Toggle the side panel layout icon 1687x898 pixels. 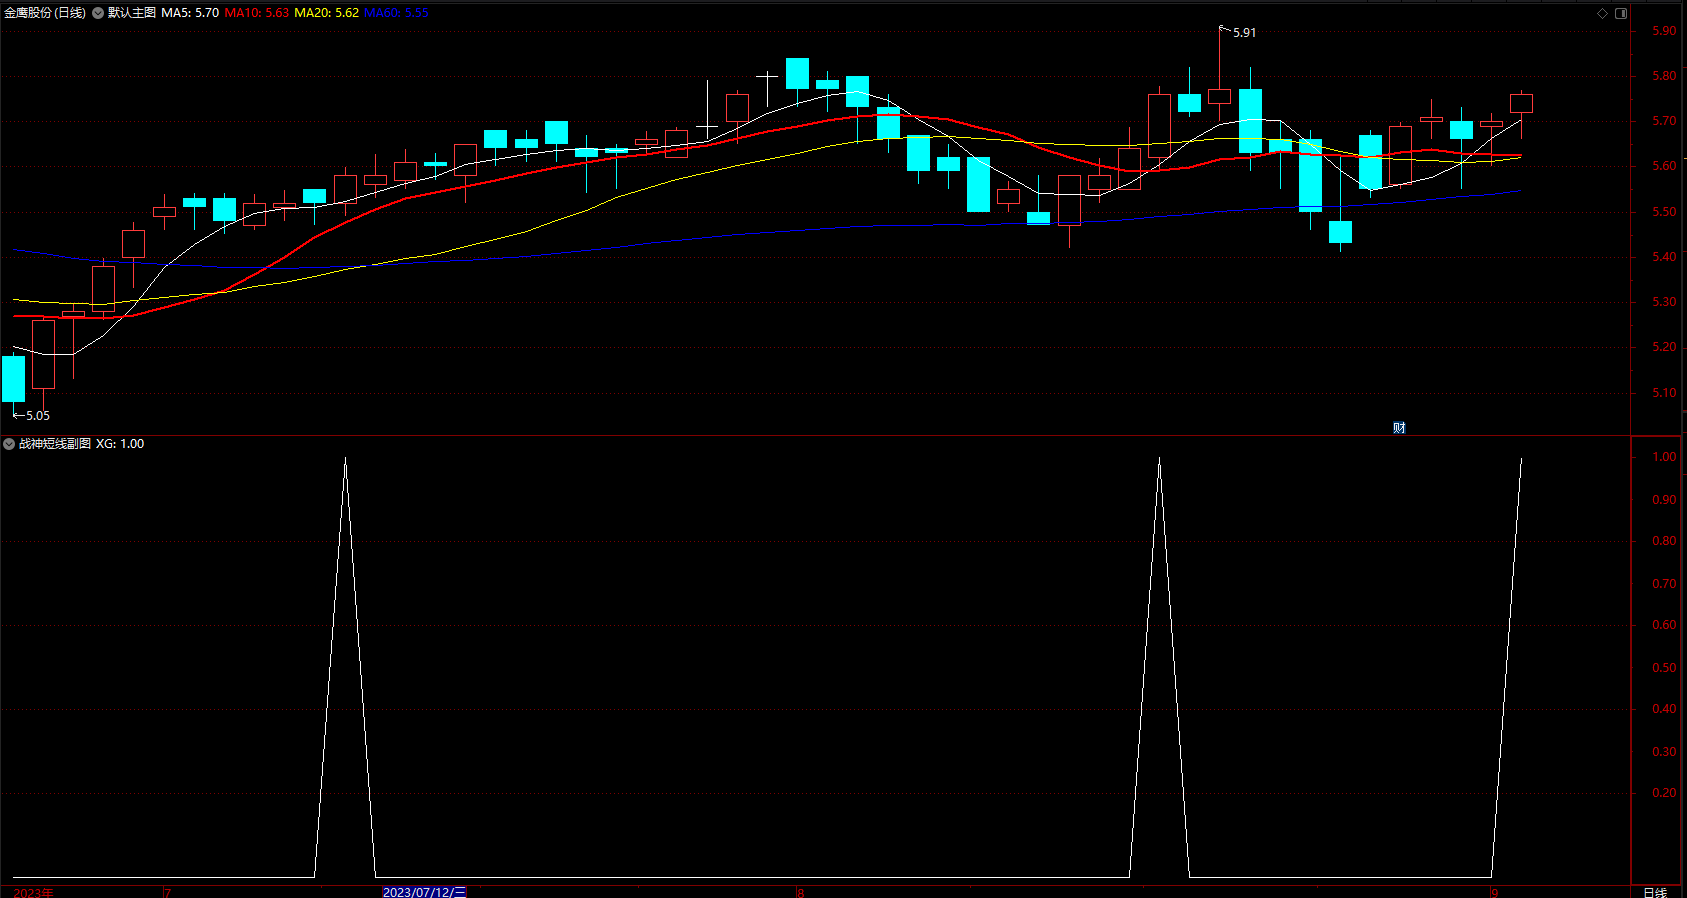click(1621, 13)
